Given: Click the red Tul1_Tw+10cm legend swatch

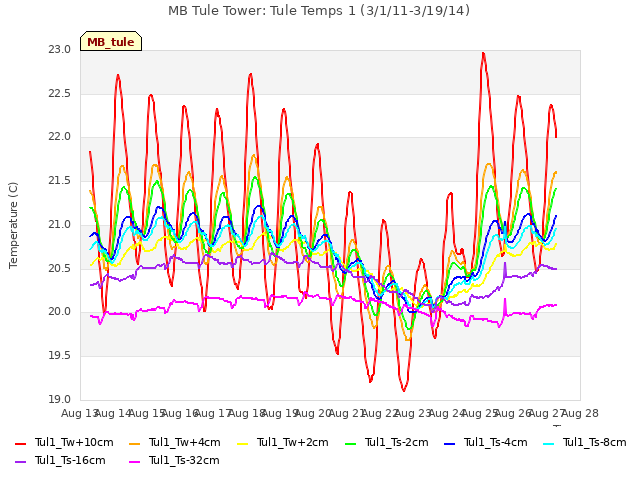Looking at the screenshot, I should click(x=20, y=443).
